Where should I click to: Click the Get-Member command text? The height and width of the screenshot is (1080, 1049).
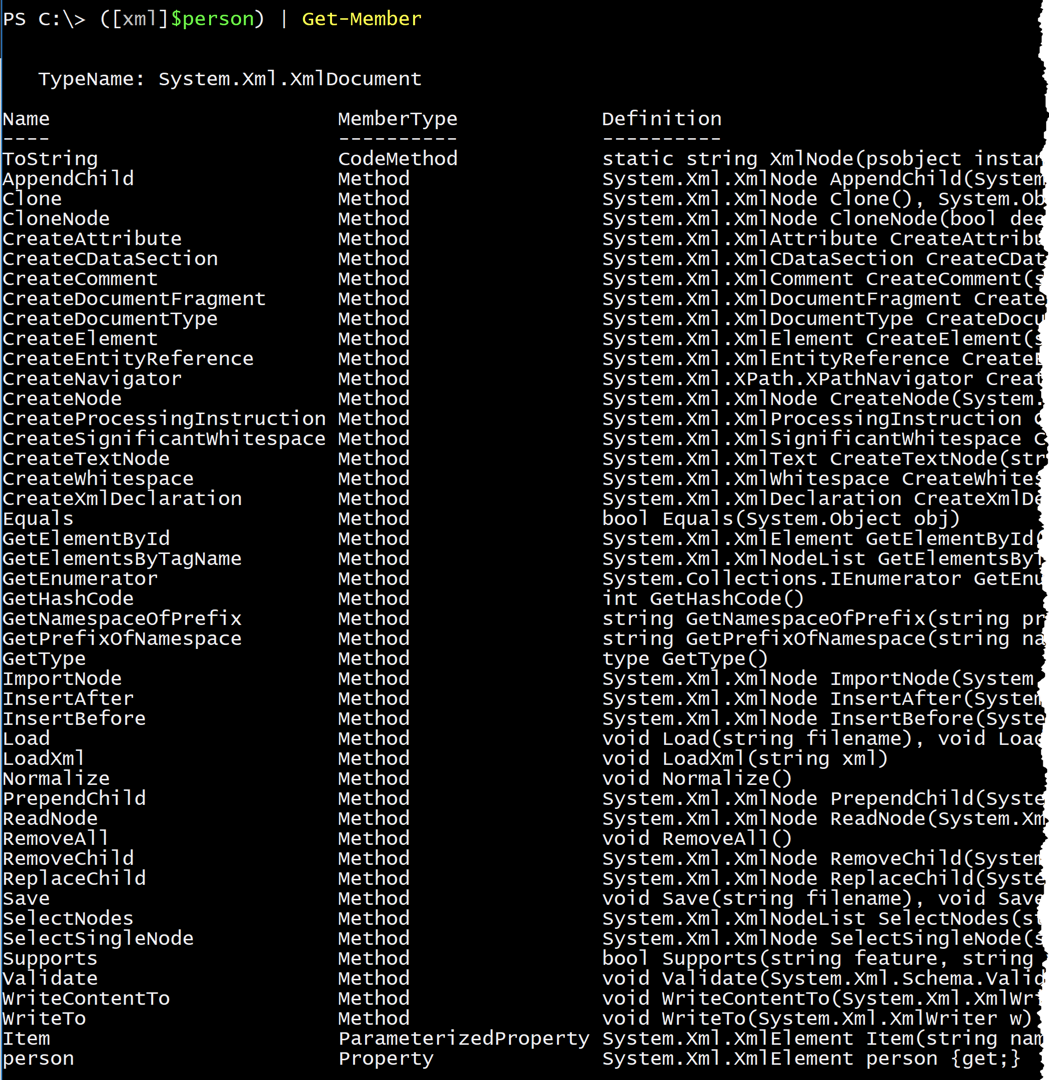(361, 19)
